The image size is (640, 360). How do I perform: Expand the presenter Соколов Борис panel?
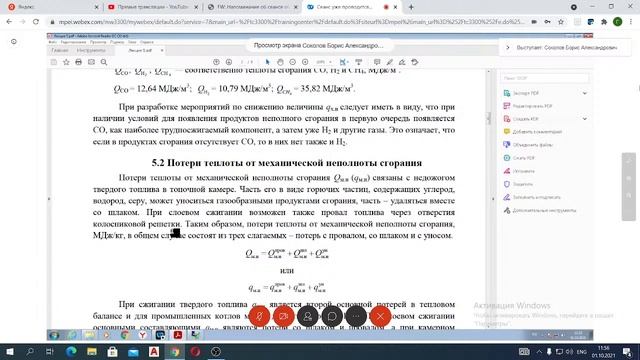tap(508, 47)
